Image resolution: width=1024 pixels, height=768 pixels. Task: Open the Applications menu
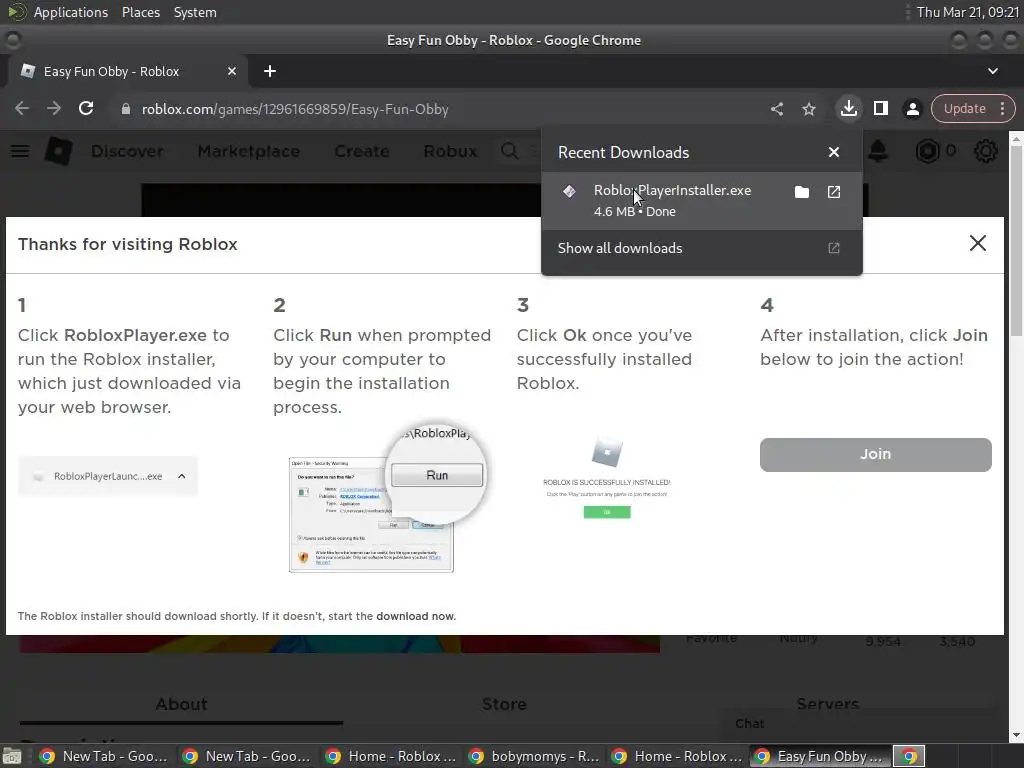point(71,12)
